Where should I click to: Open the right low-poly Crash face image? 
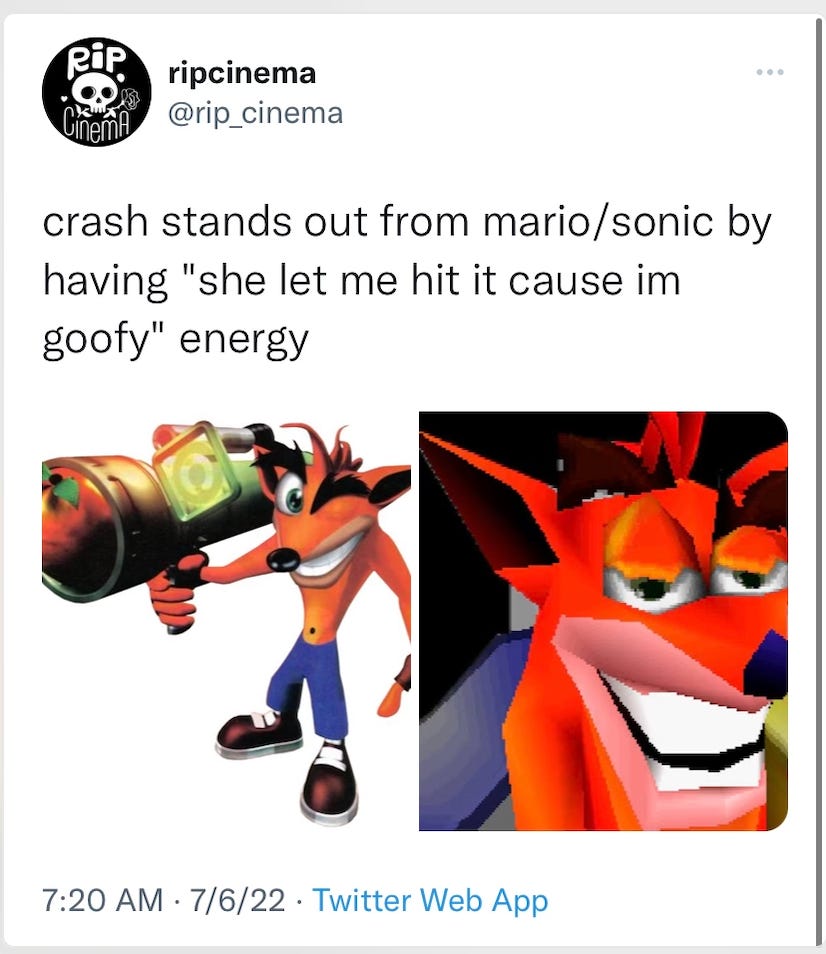coord(603,621)
